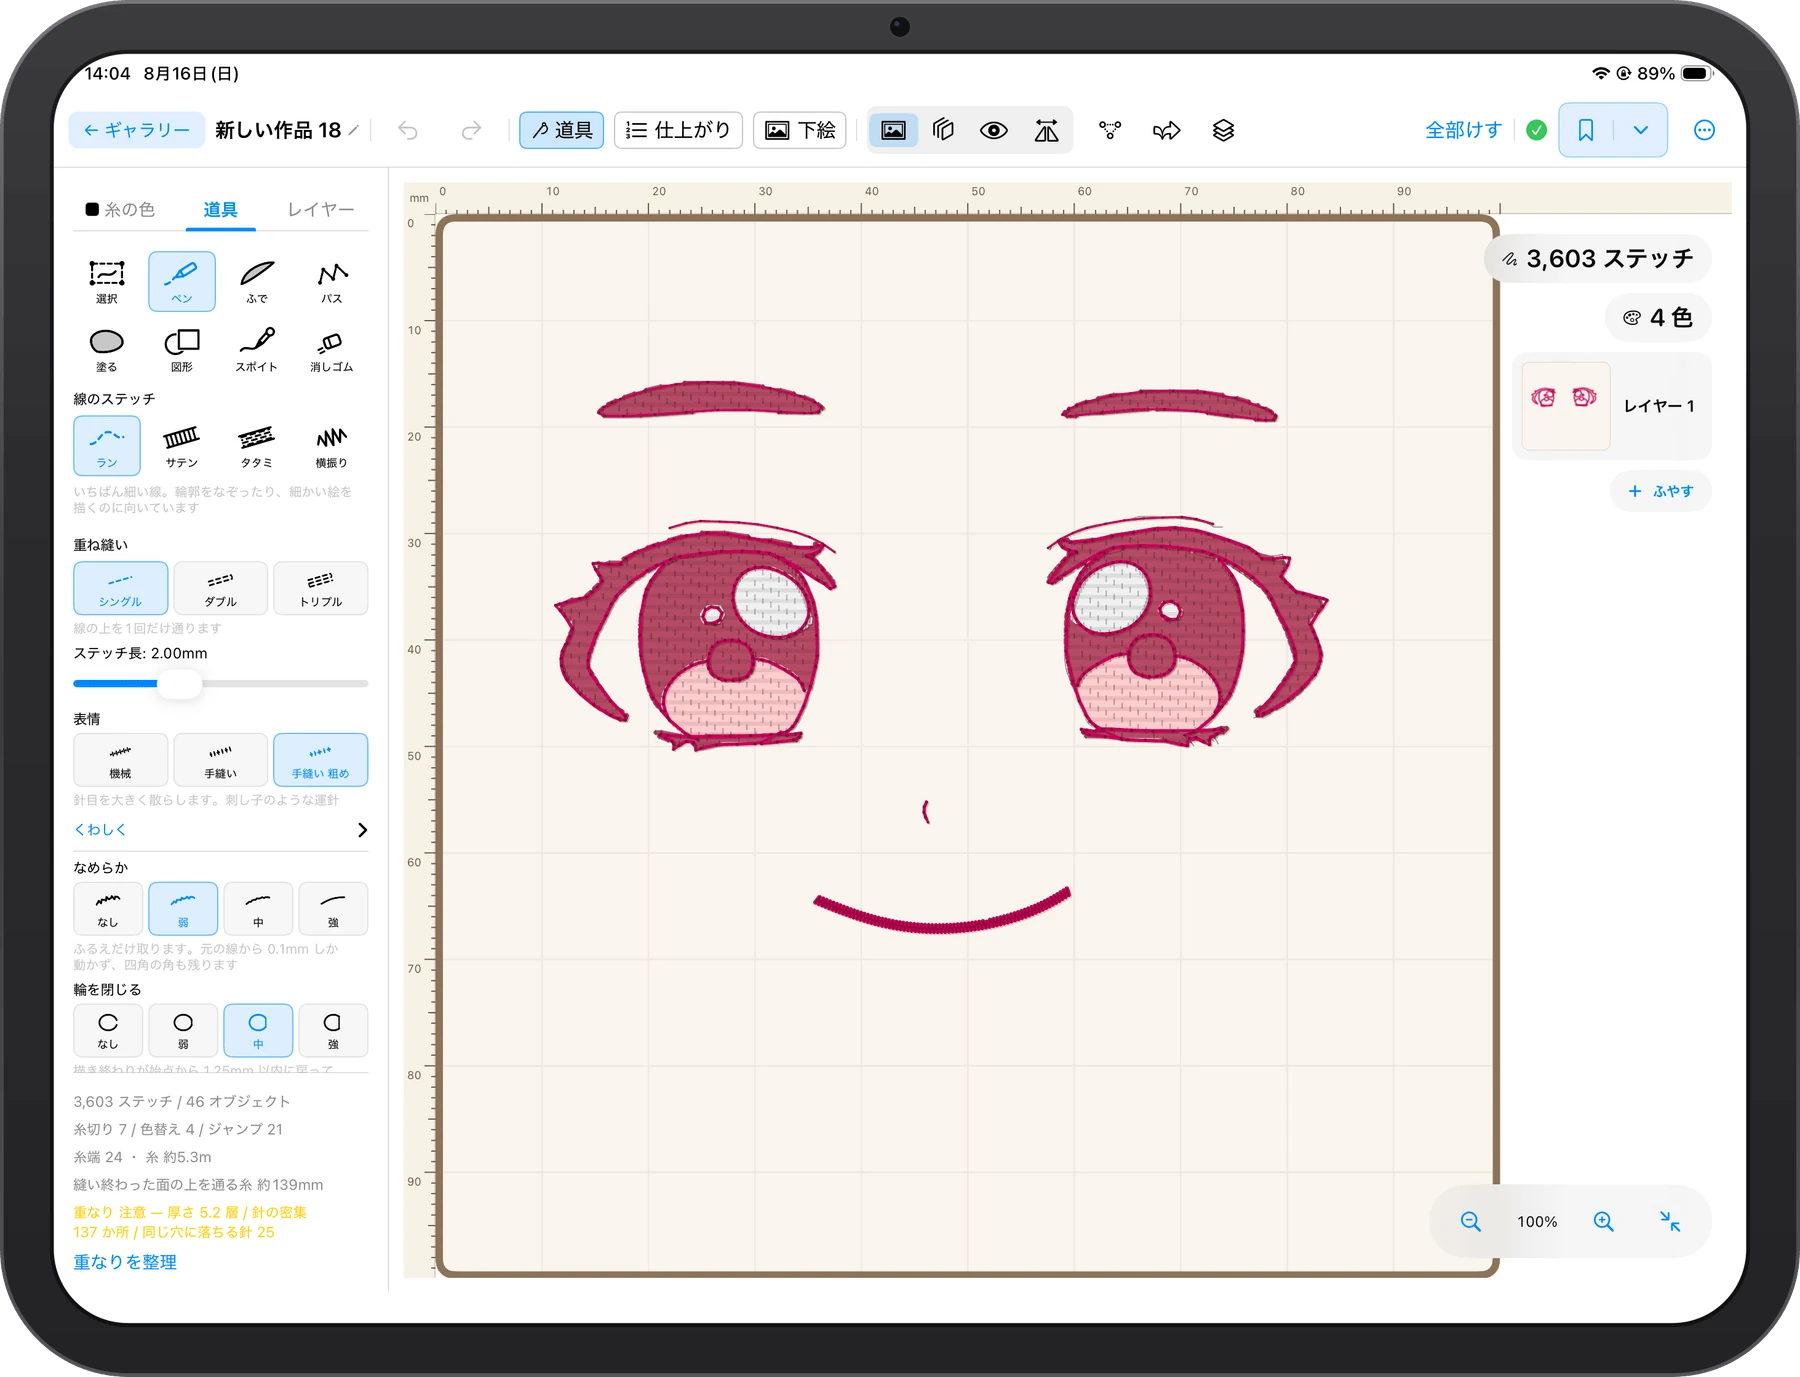
Task: Click the 重なりを整理 link
Action: (x=125, y=1262)
